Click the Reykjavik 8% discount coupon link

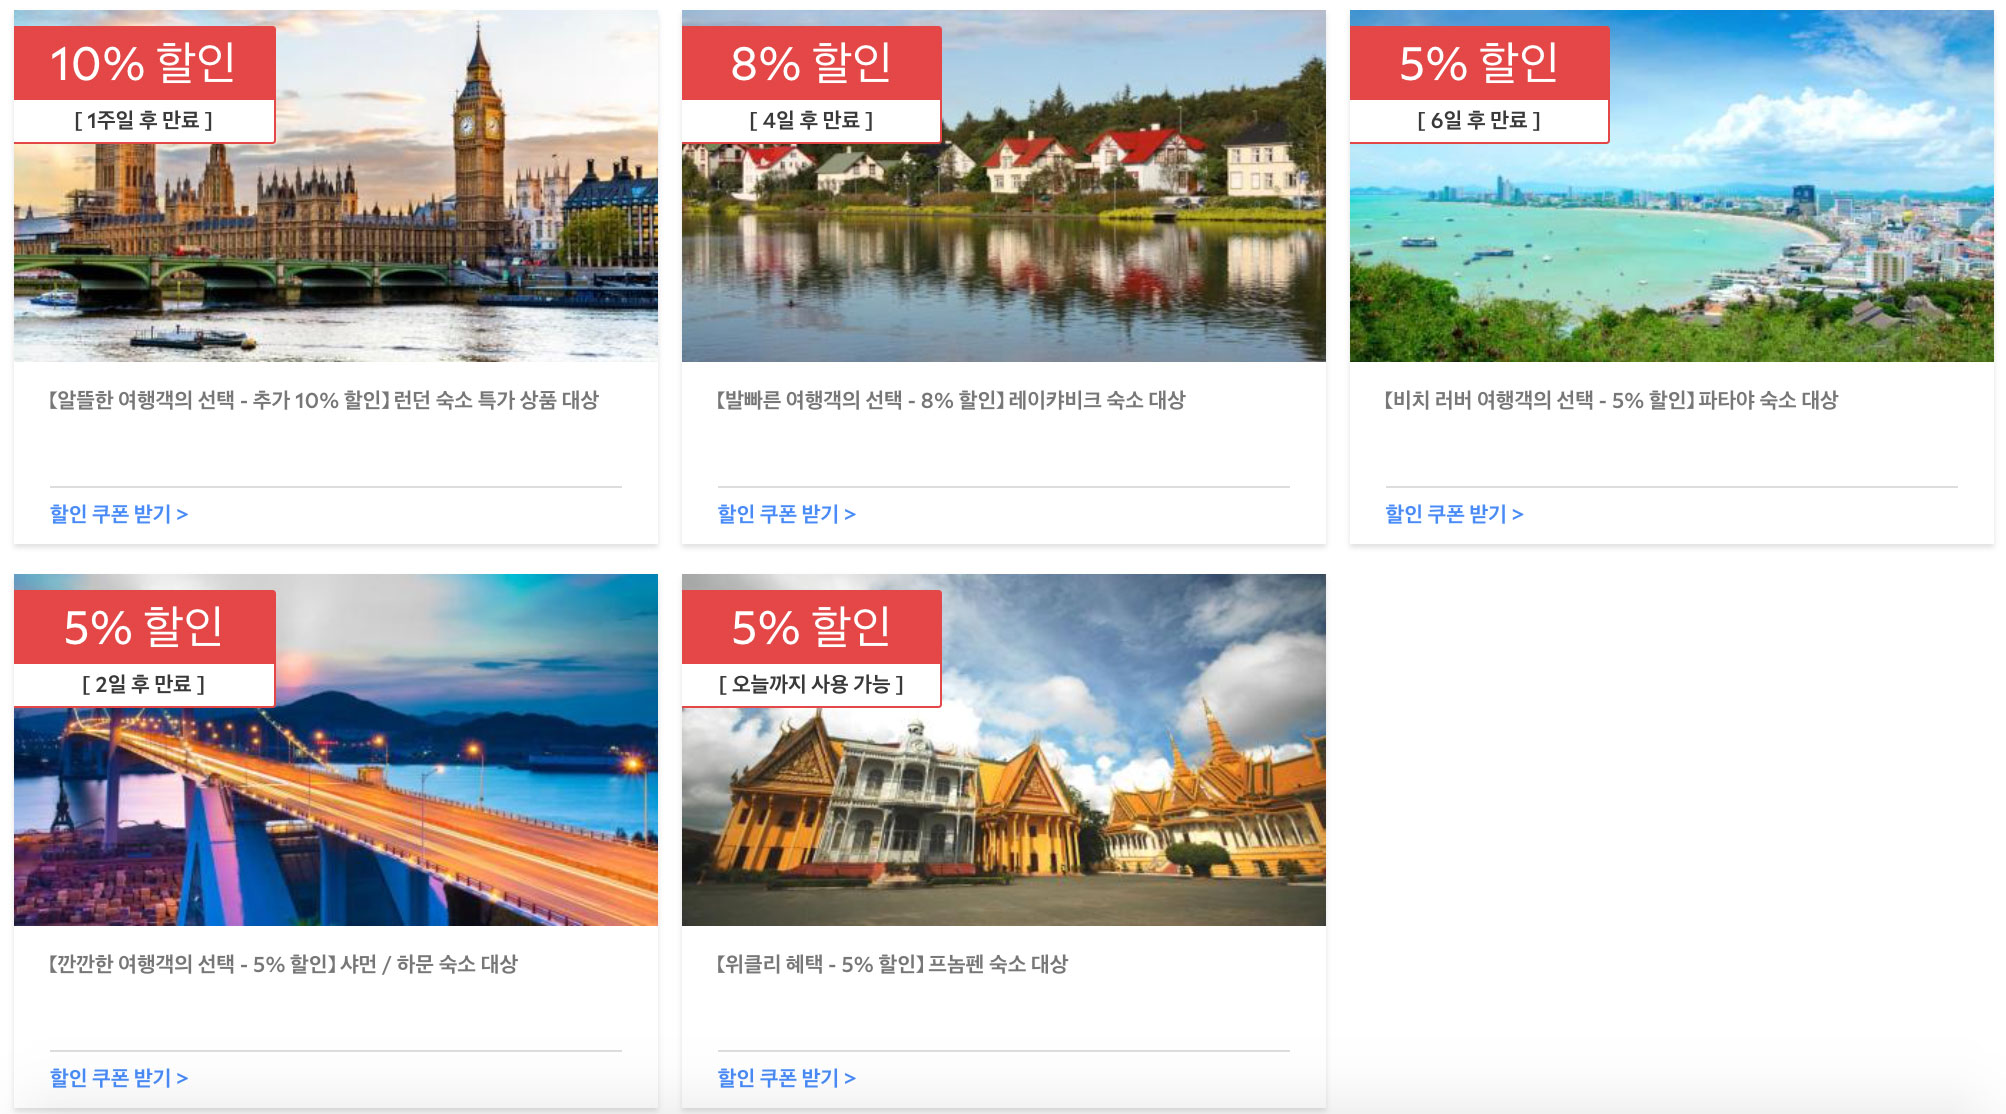click(786, 514)
